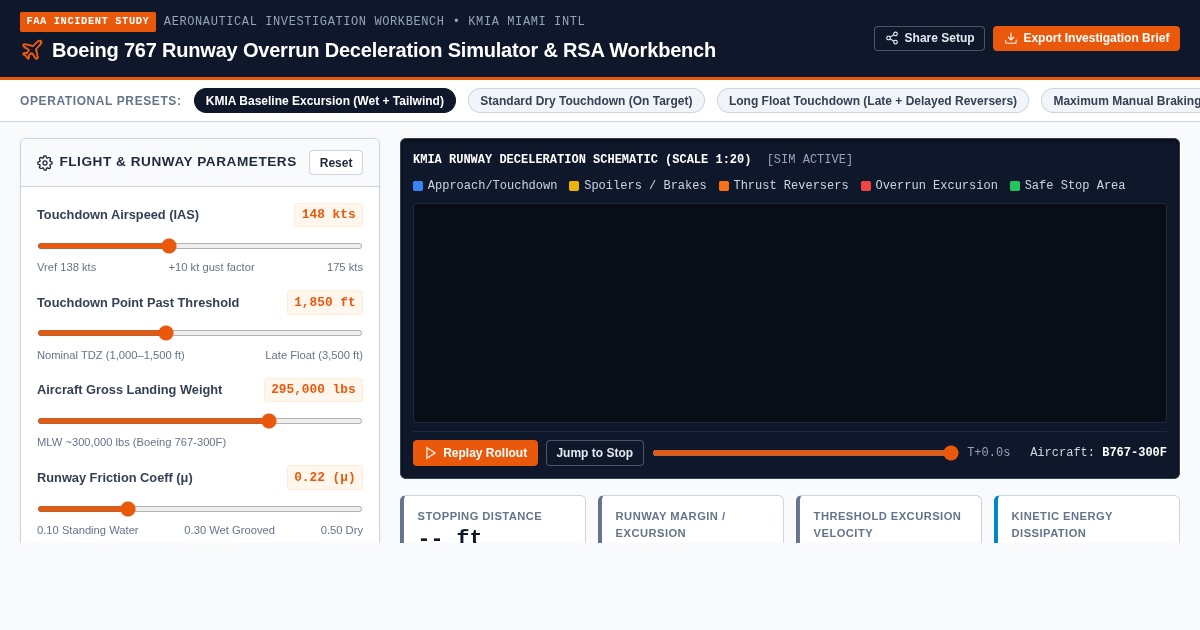Click the T+0.0s time readout
Screen dimensions: 1200x630
(988, 453)
